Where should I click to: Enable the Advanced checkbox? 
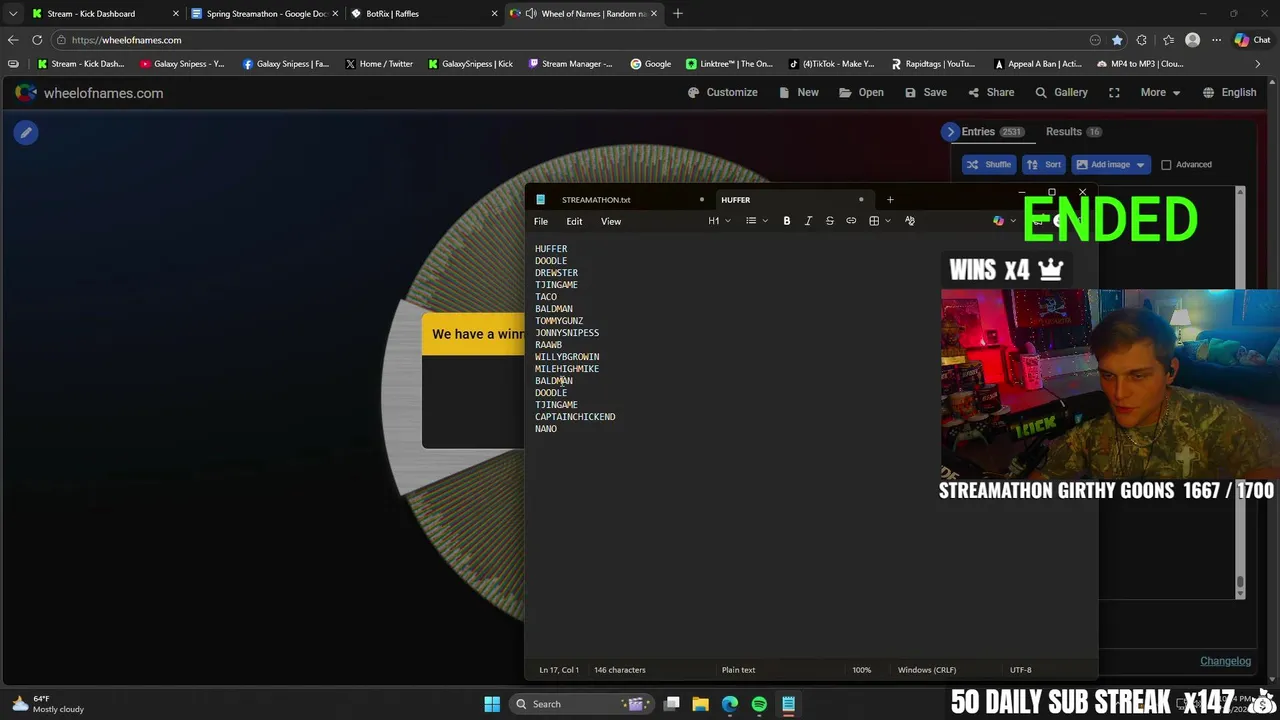point(1166,165)
